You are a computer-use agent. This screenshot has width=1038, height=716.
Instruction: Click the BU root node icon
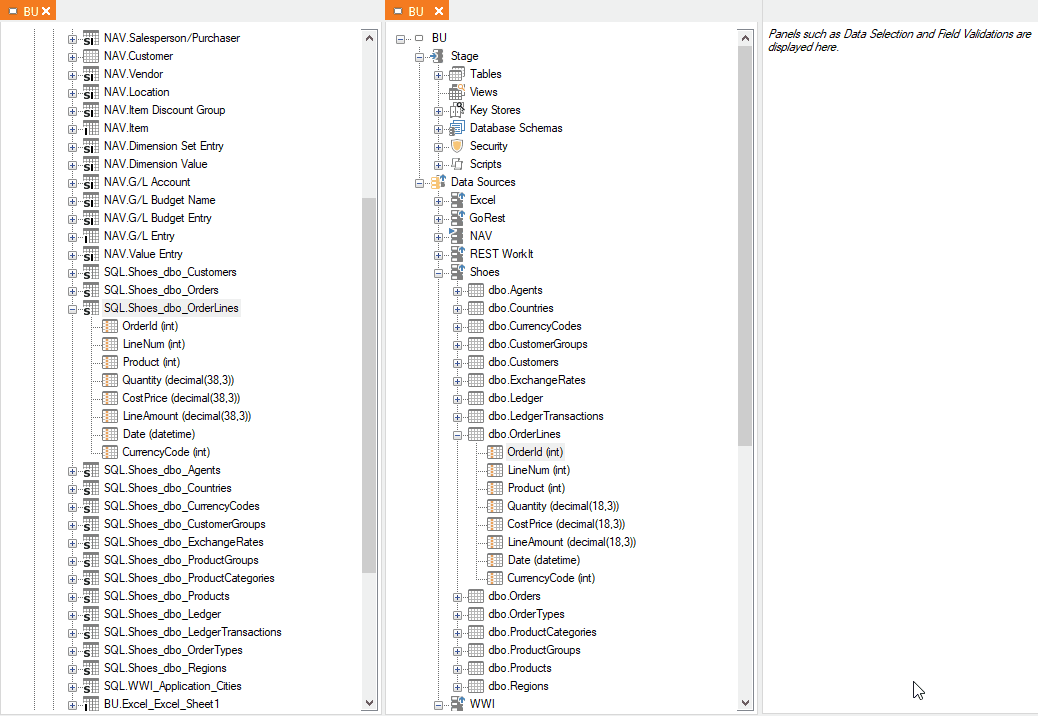pos(419,38)
